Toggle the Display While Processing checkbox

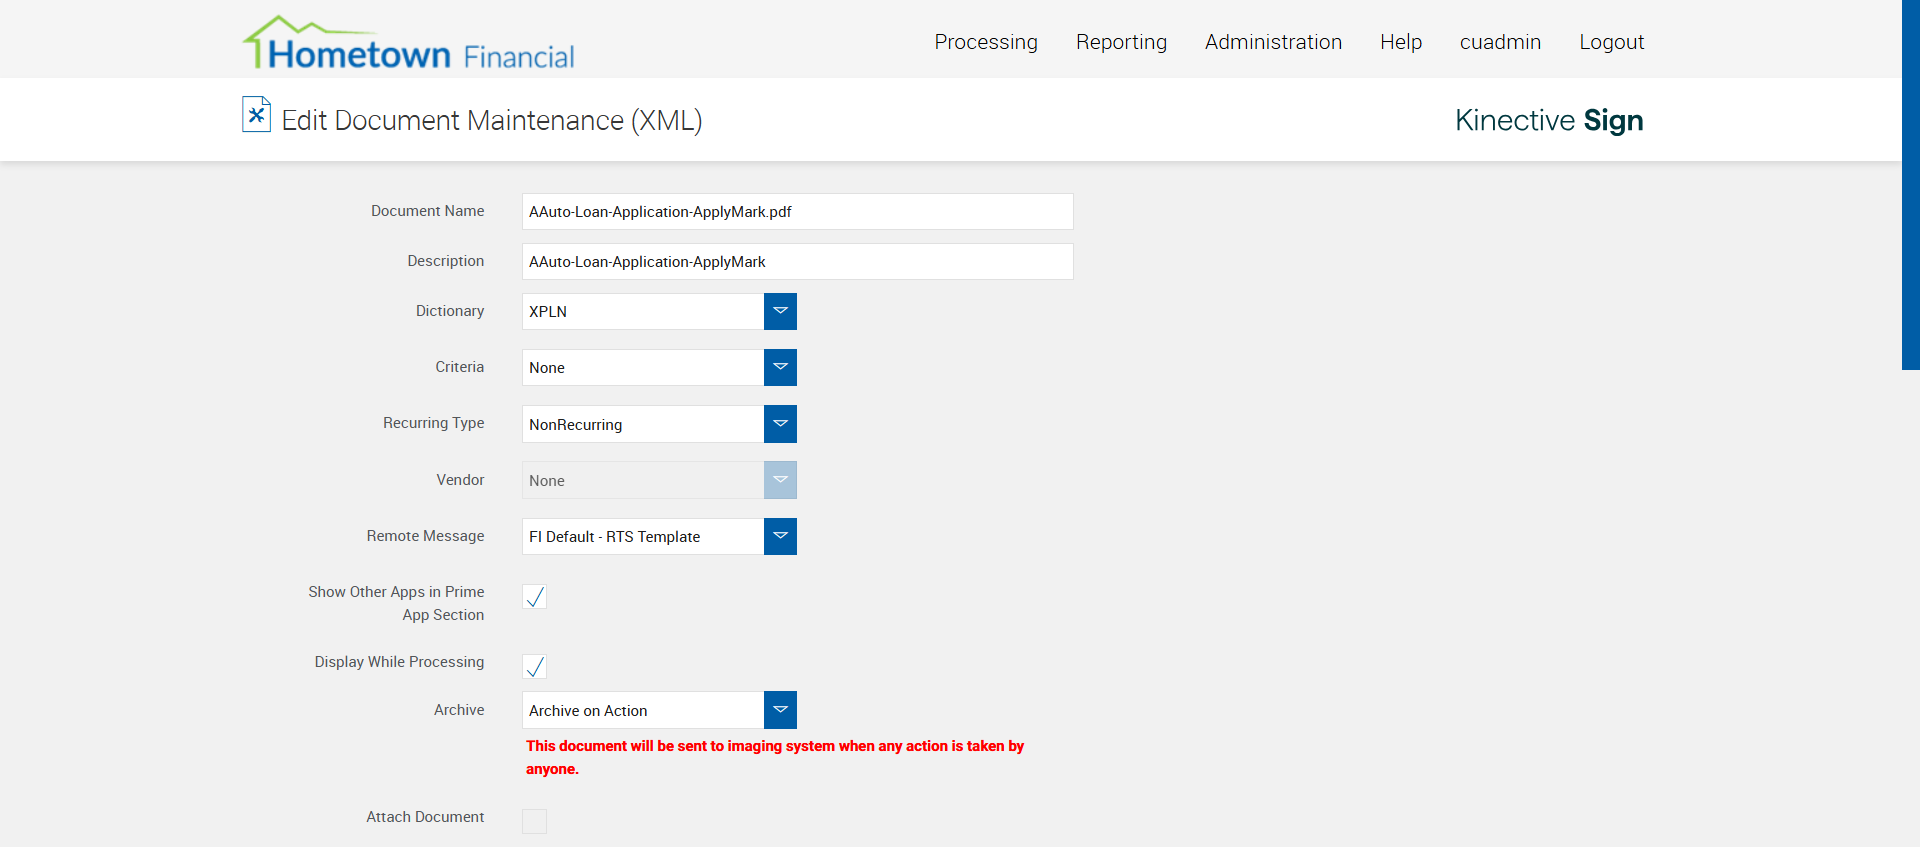(535, 667)
